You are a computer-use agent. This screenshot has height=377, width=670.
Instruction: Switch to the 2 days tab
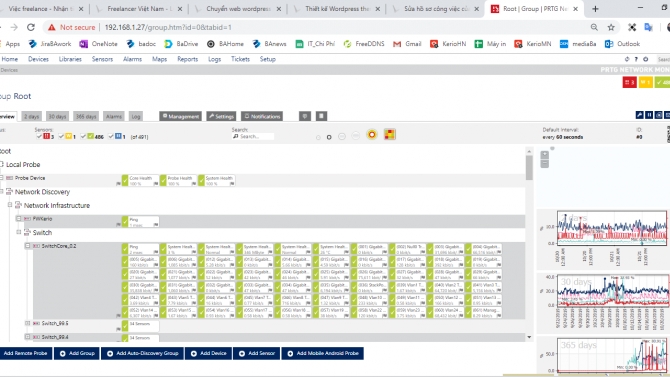coord(31,116)
